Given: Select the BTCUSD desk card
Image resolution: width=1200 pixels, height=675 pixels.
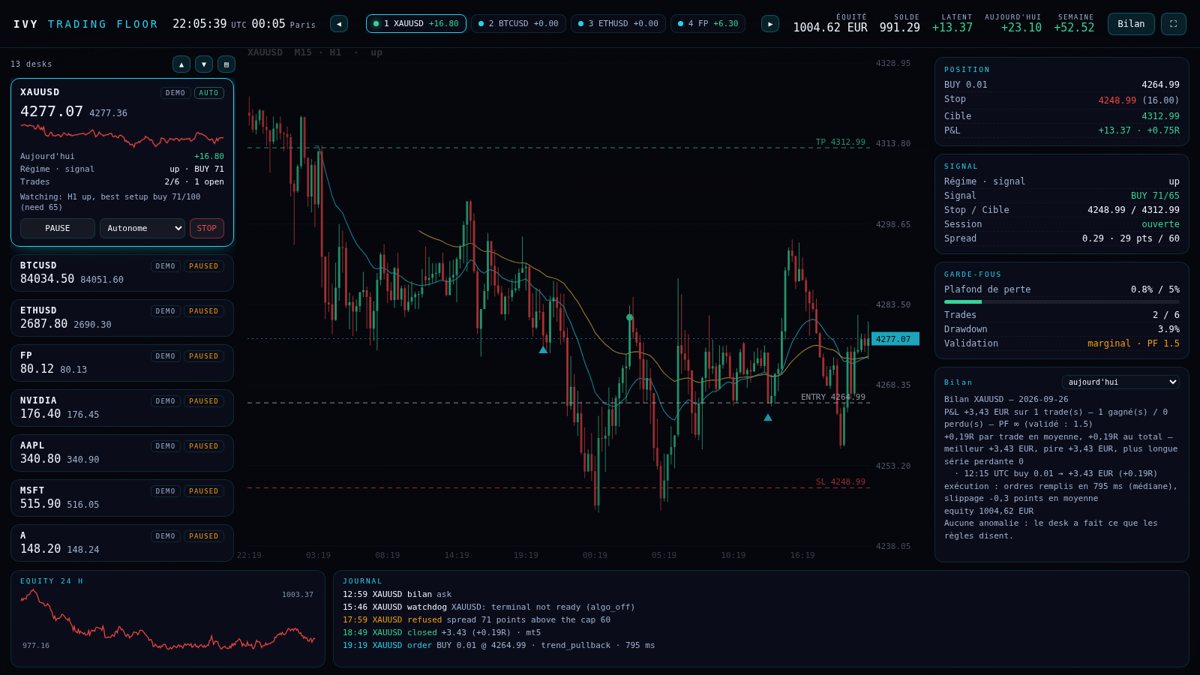Looking at the screenshot, I should (x=122, y=272).
